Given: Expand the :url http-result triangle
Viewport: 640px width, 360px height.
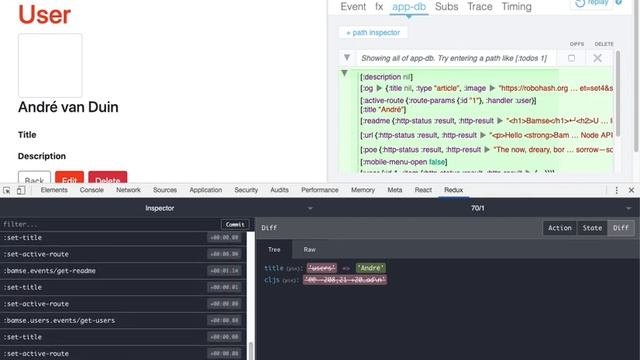Looking at the screenshot, I should coord(483,135).
